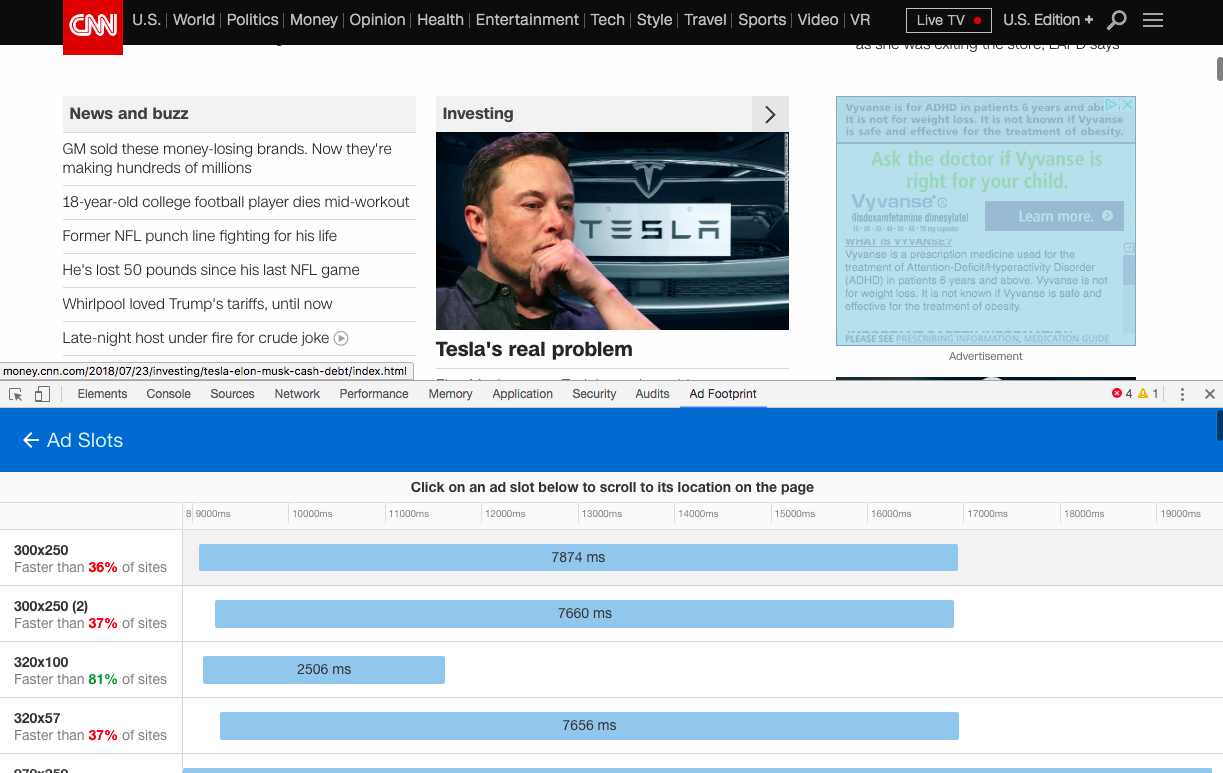The height and width of the screenshot is (773, 1223).
Task: Click the ad choices icon on Vyvanse ad
Action: 1111,104
